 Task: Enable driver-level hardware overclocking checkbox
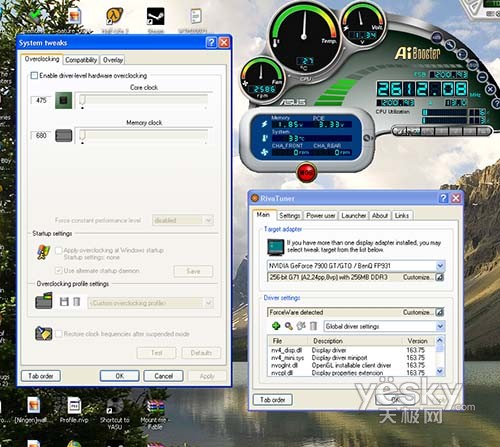click(34, 76)
